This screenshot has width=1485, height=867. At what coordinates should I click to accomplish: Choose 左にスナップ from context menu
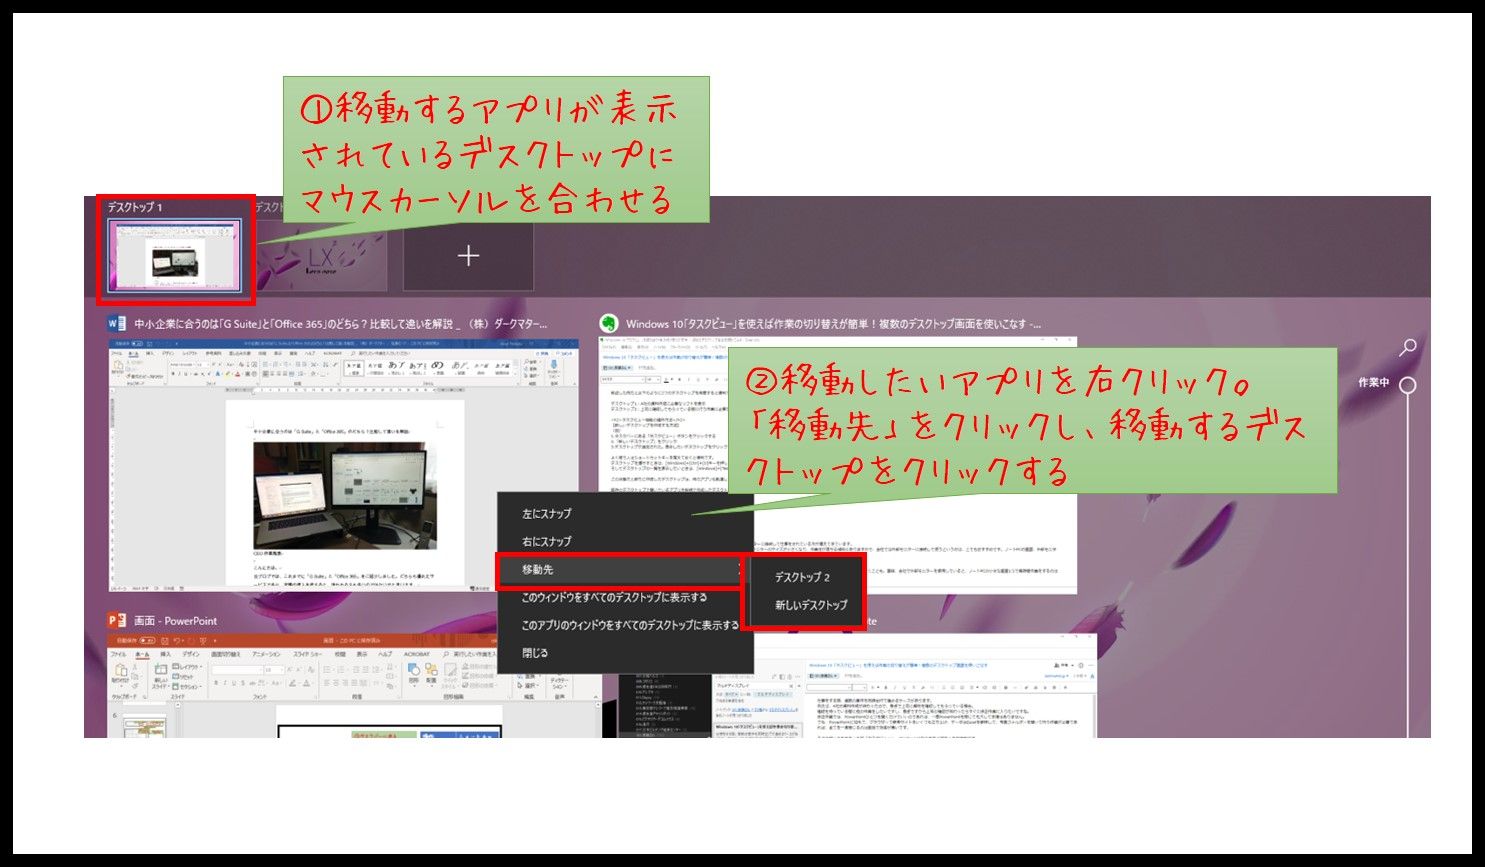547,514
